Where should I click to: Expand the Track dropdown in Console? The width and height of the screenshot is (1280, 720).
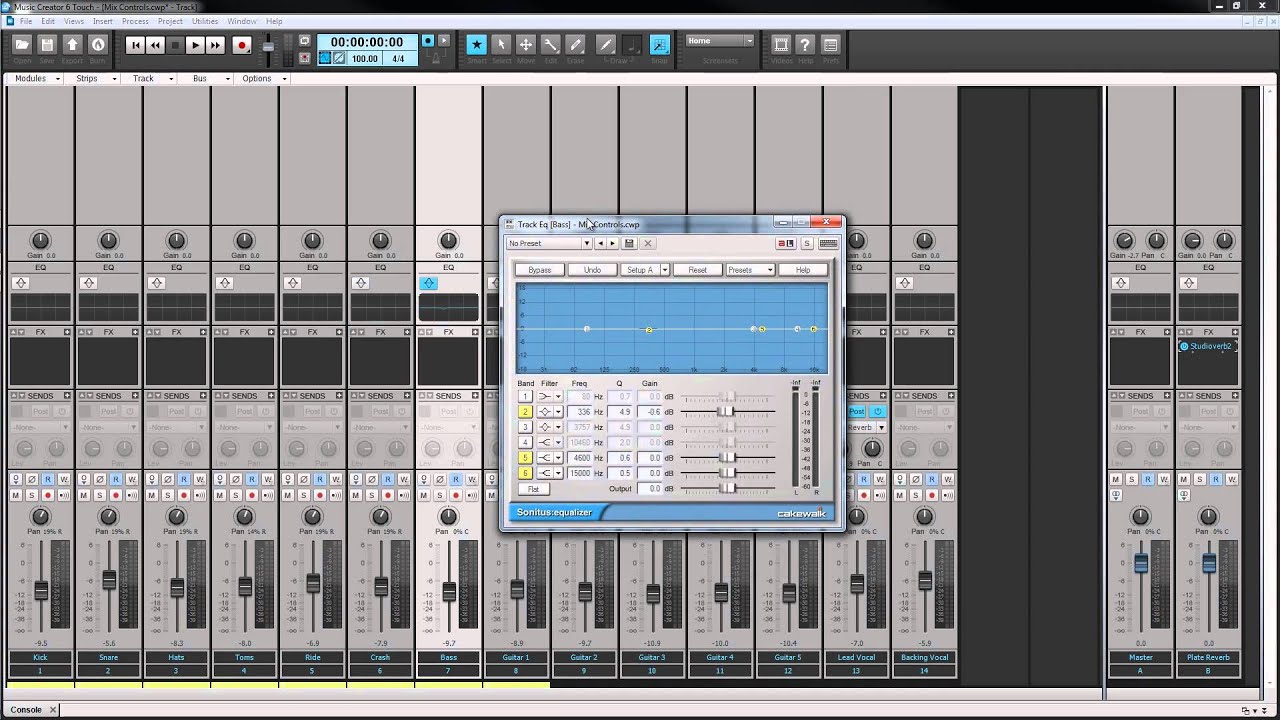[152, 78]
